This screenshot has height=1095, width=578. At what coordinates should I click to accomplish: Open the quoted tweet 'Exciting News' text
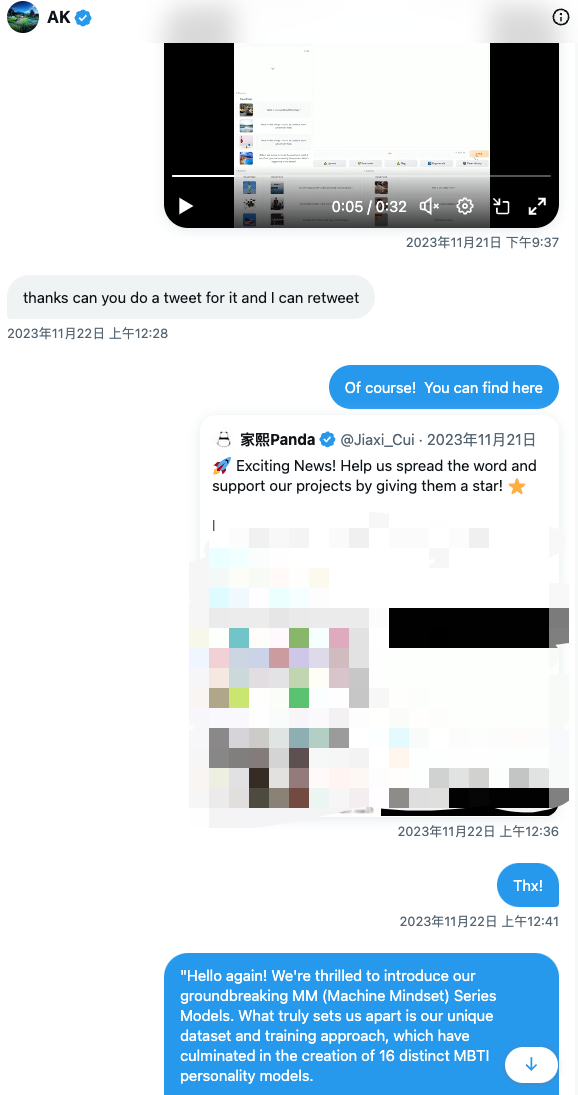[x=375, y=476]
